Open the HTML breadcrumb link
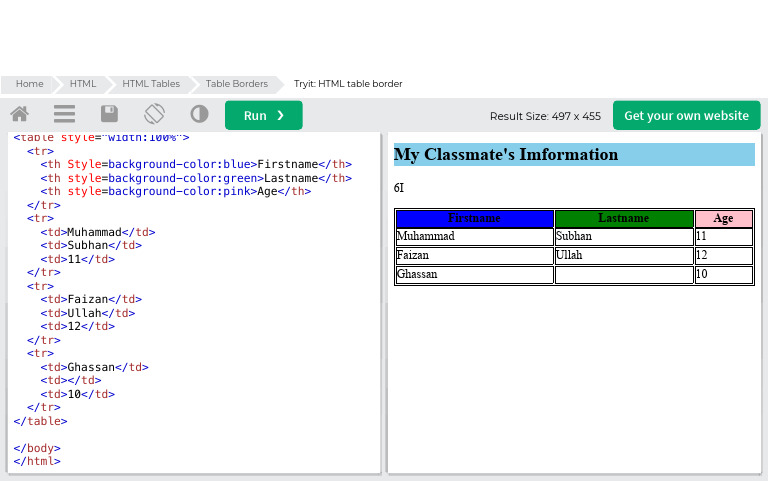 click(x=83, y=84)
